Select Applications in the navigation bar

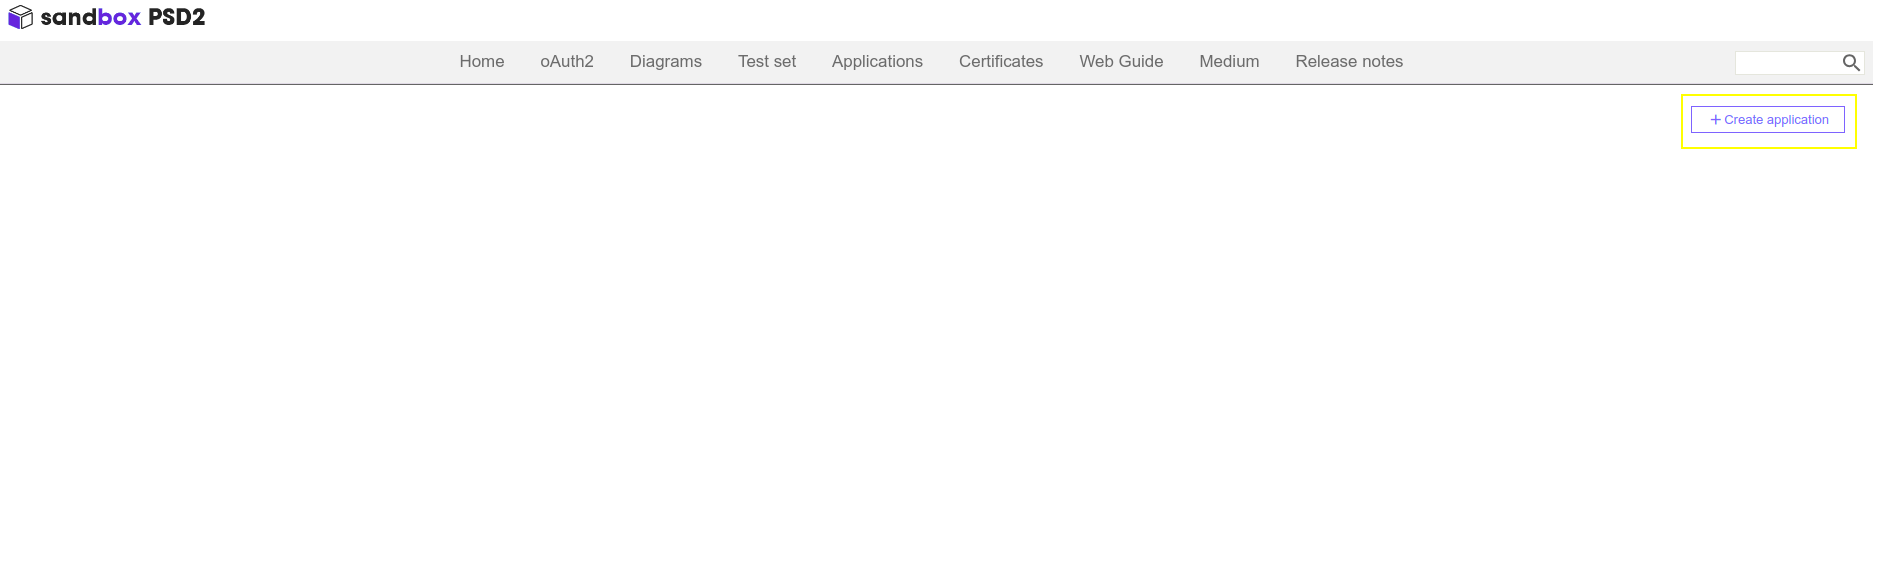[877, 62]
